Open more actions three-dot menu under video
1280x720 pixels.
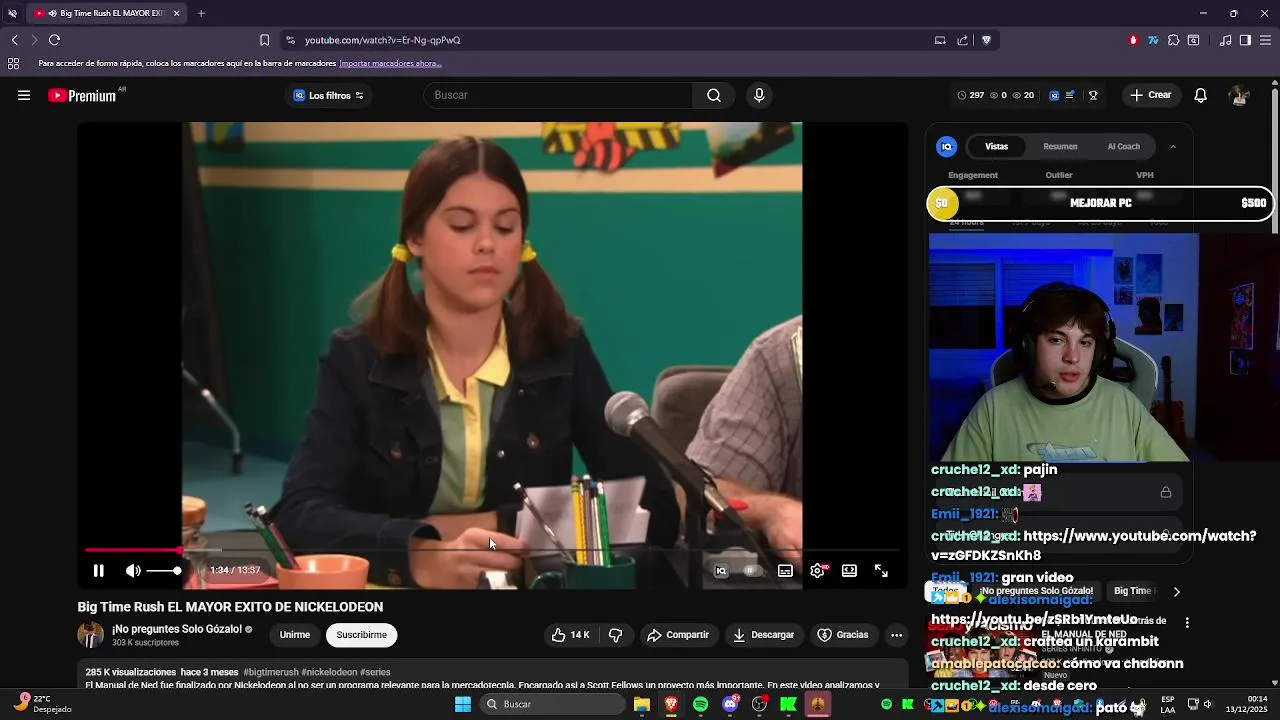point(896,635)
